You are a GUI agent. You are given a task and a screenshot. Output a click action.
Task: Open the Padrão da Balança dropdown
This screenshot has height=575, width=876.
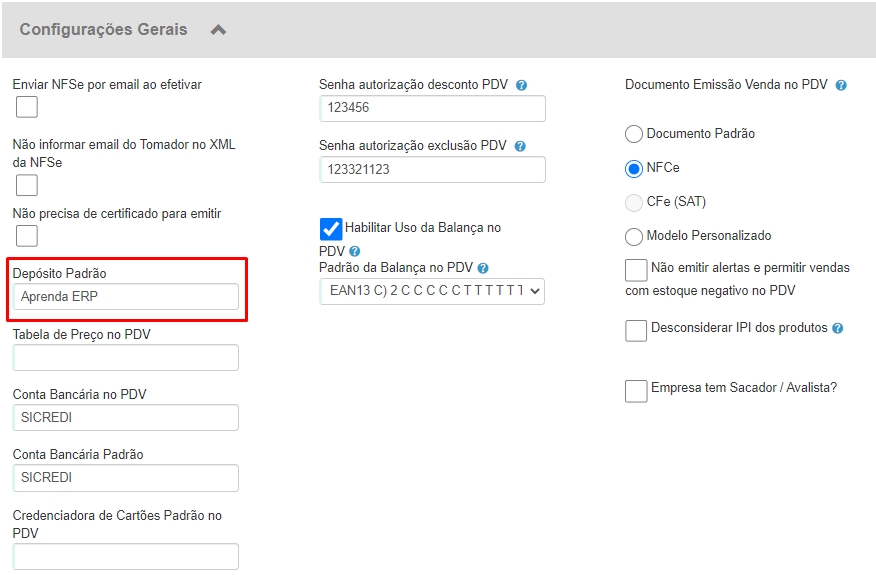[432, 291]
